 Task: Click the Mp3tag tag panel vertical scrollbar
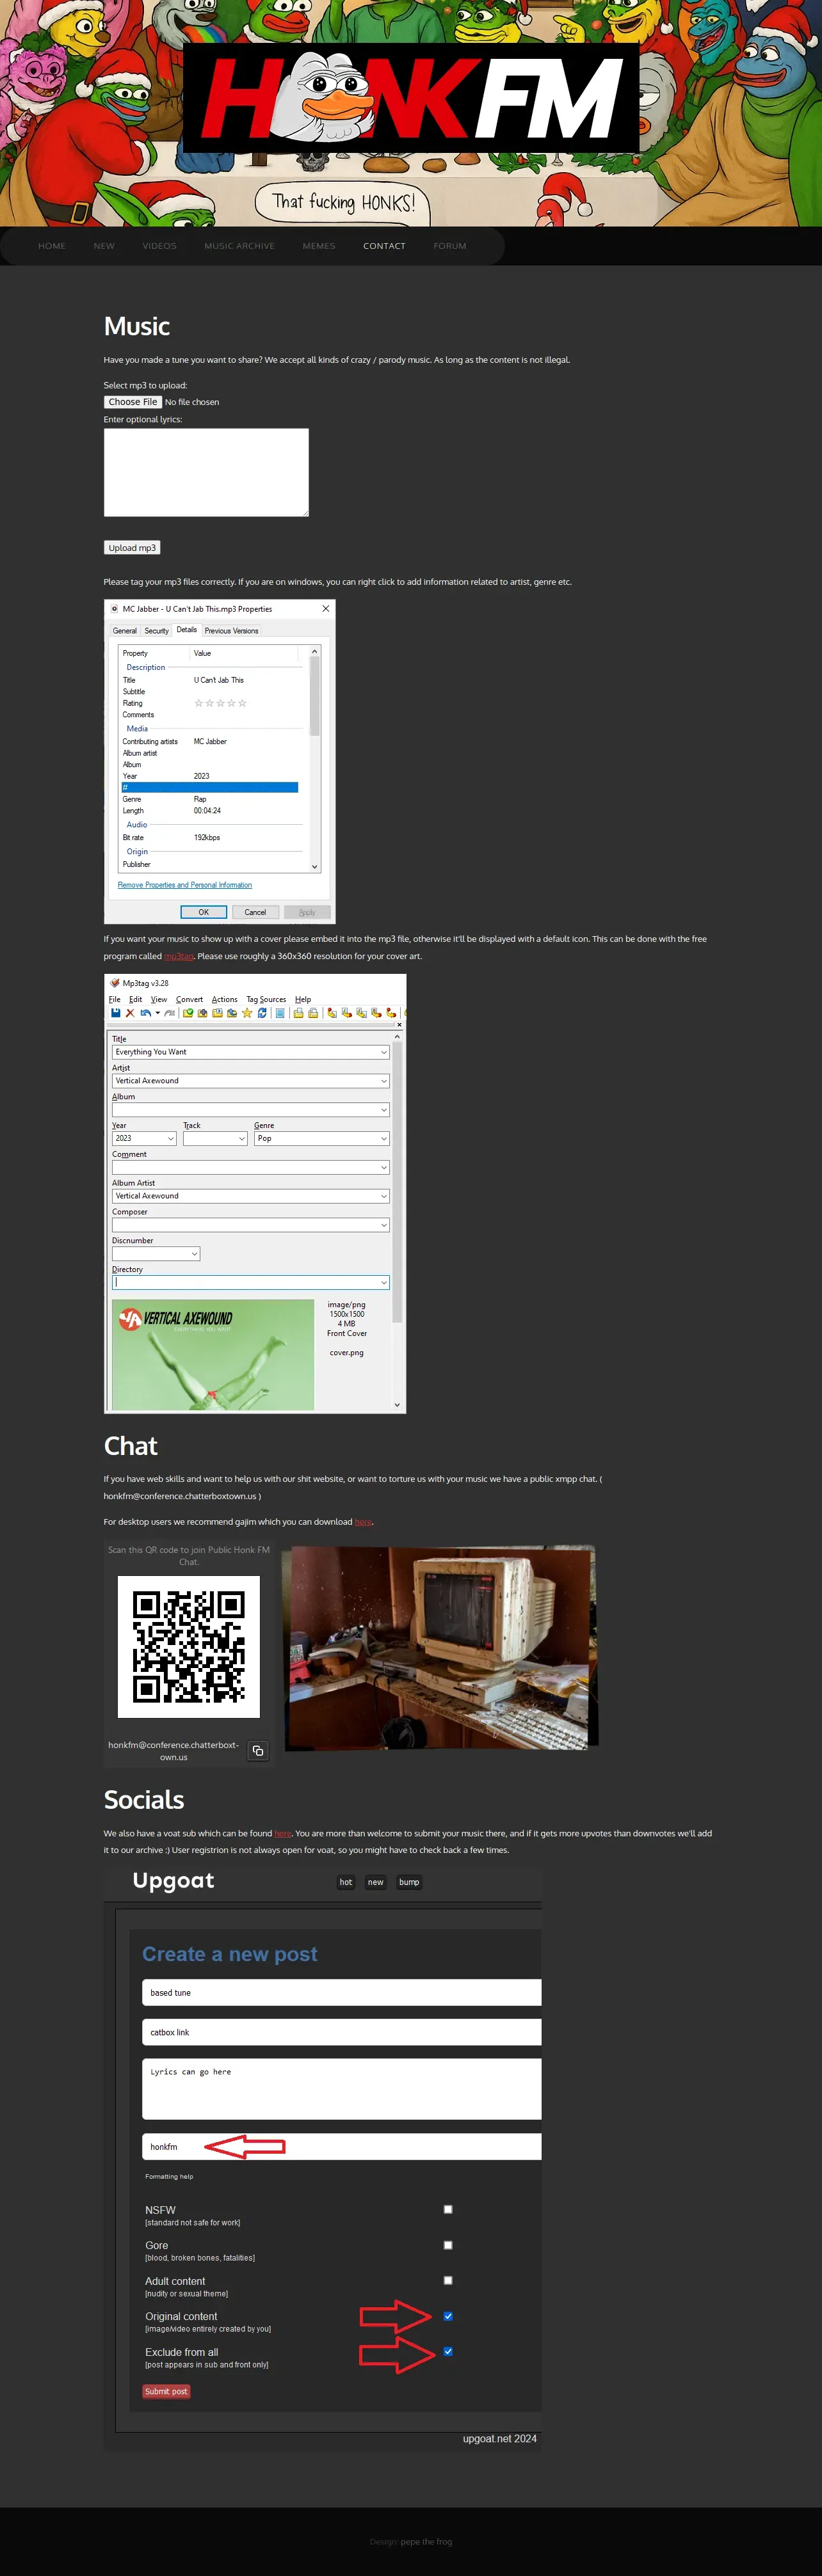coord(397,1184)
